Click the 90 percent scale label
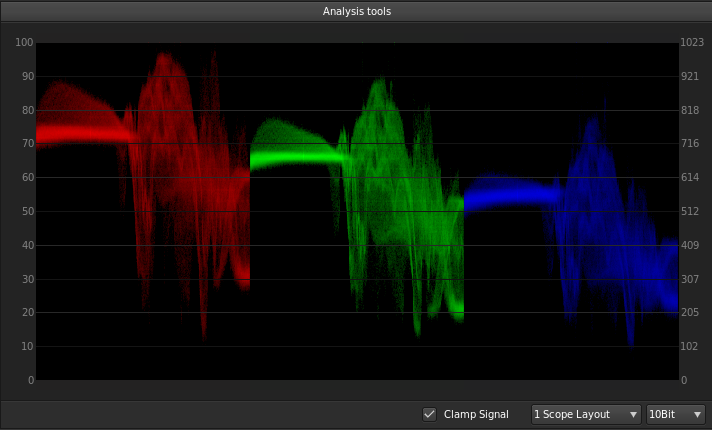 (x=28, y=76)
